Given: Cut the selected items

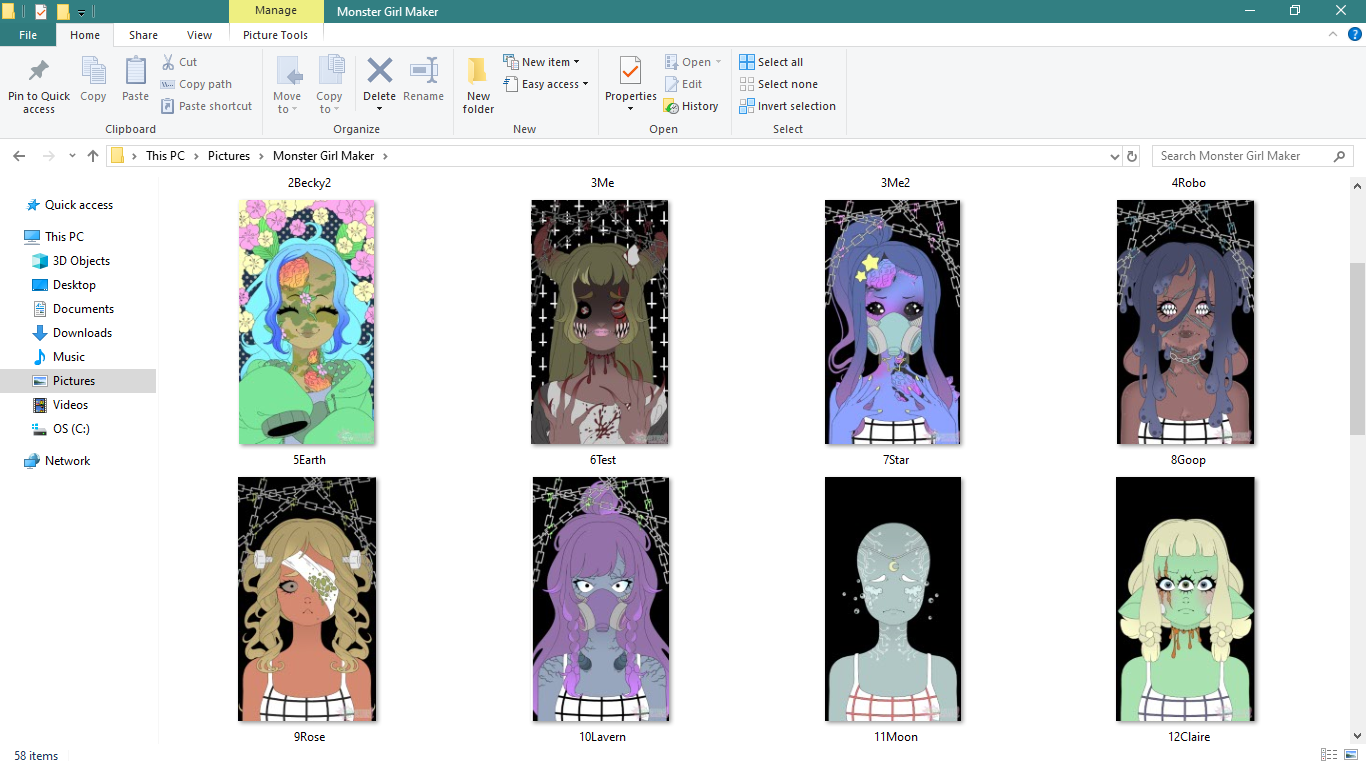Looking at the screenshot, I should point(180,62).
